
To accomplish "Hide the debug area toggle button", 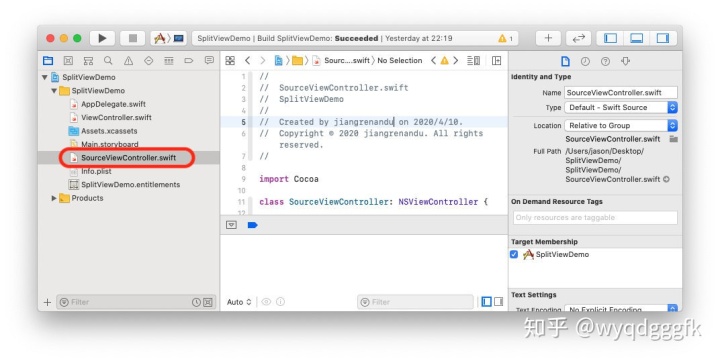I will [x=231, y=225].
